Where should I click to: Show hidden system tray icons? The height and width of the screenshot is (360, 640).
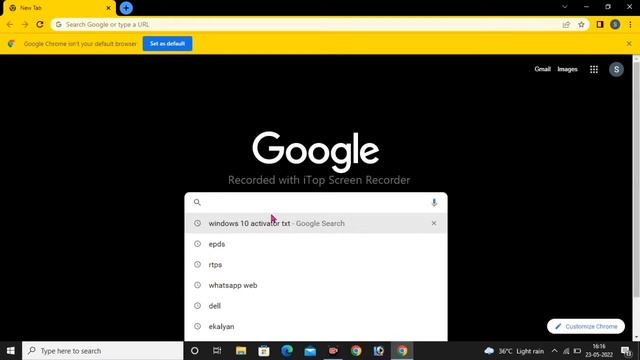(x=554, y=351)
